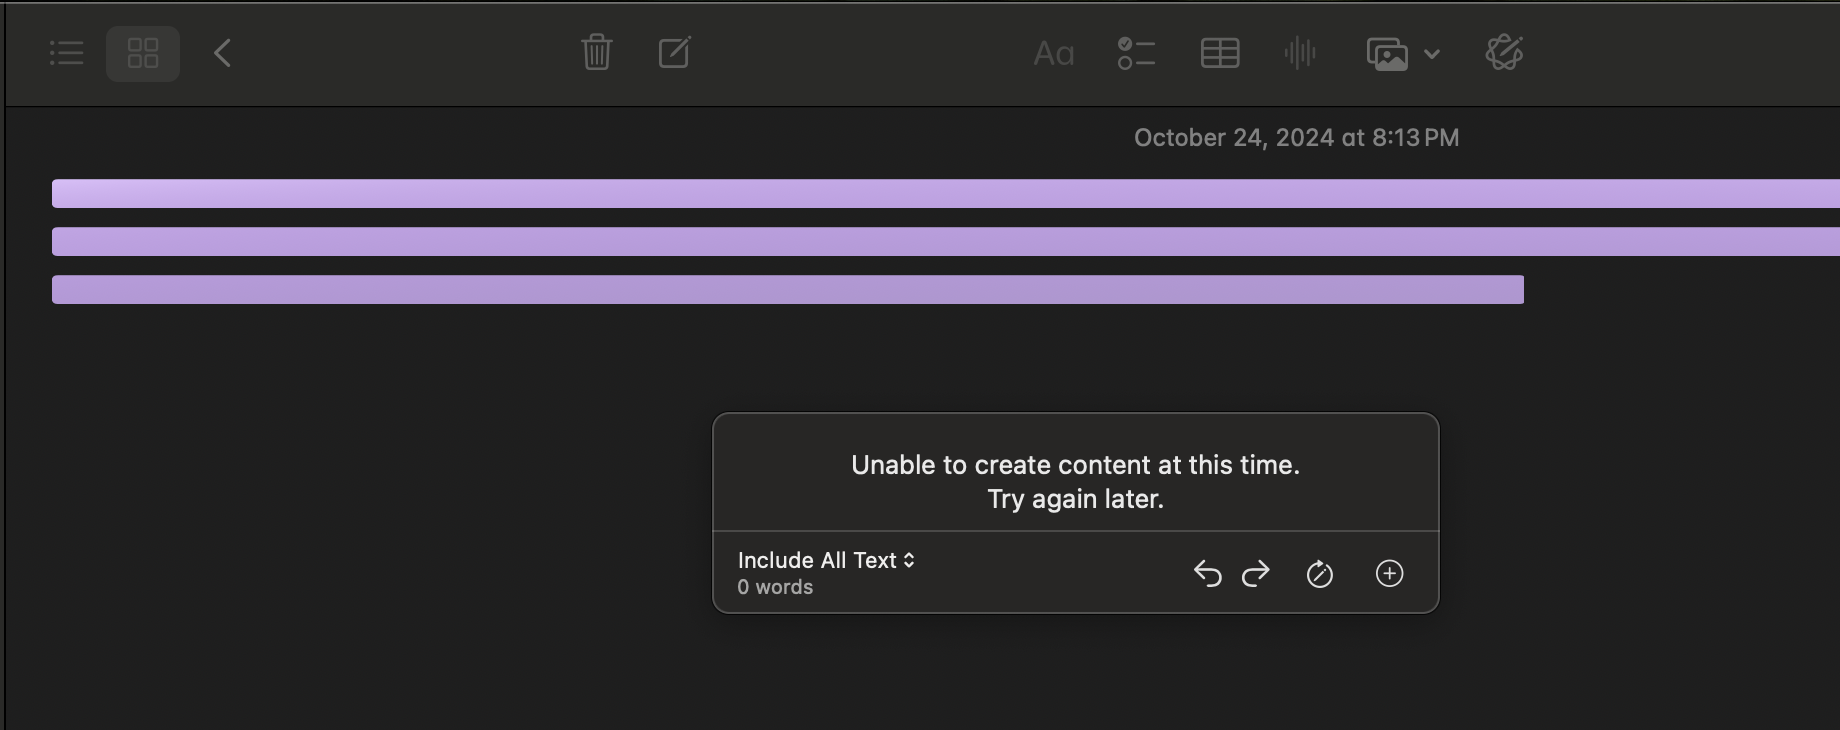The image size is (1840, 730).
Task: Expand the media dropdown arrow
Action: [1432, 54]
